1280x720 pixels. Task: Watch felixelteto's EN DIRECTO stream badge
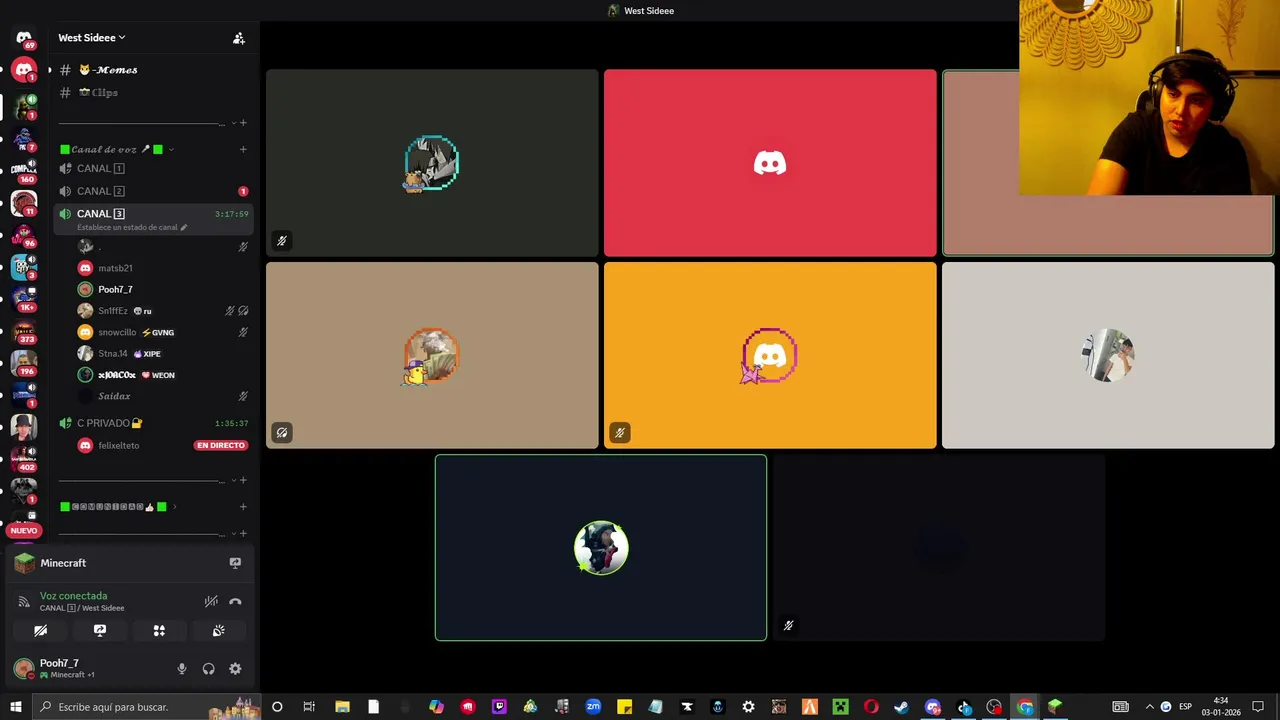coord(220,445)
